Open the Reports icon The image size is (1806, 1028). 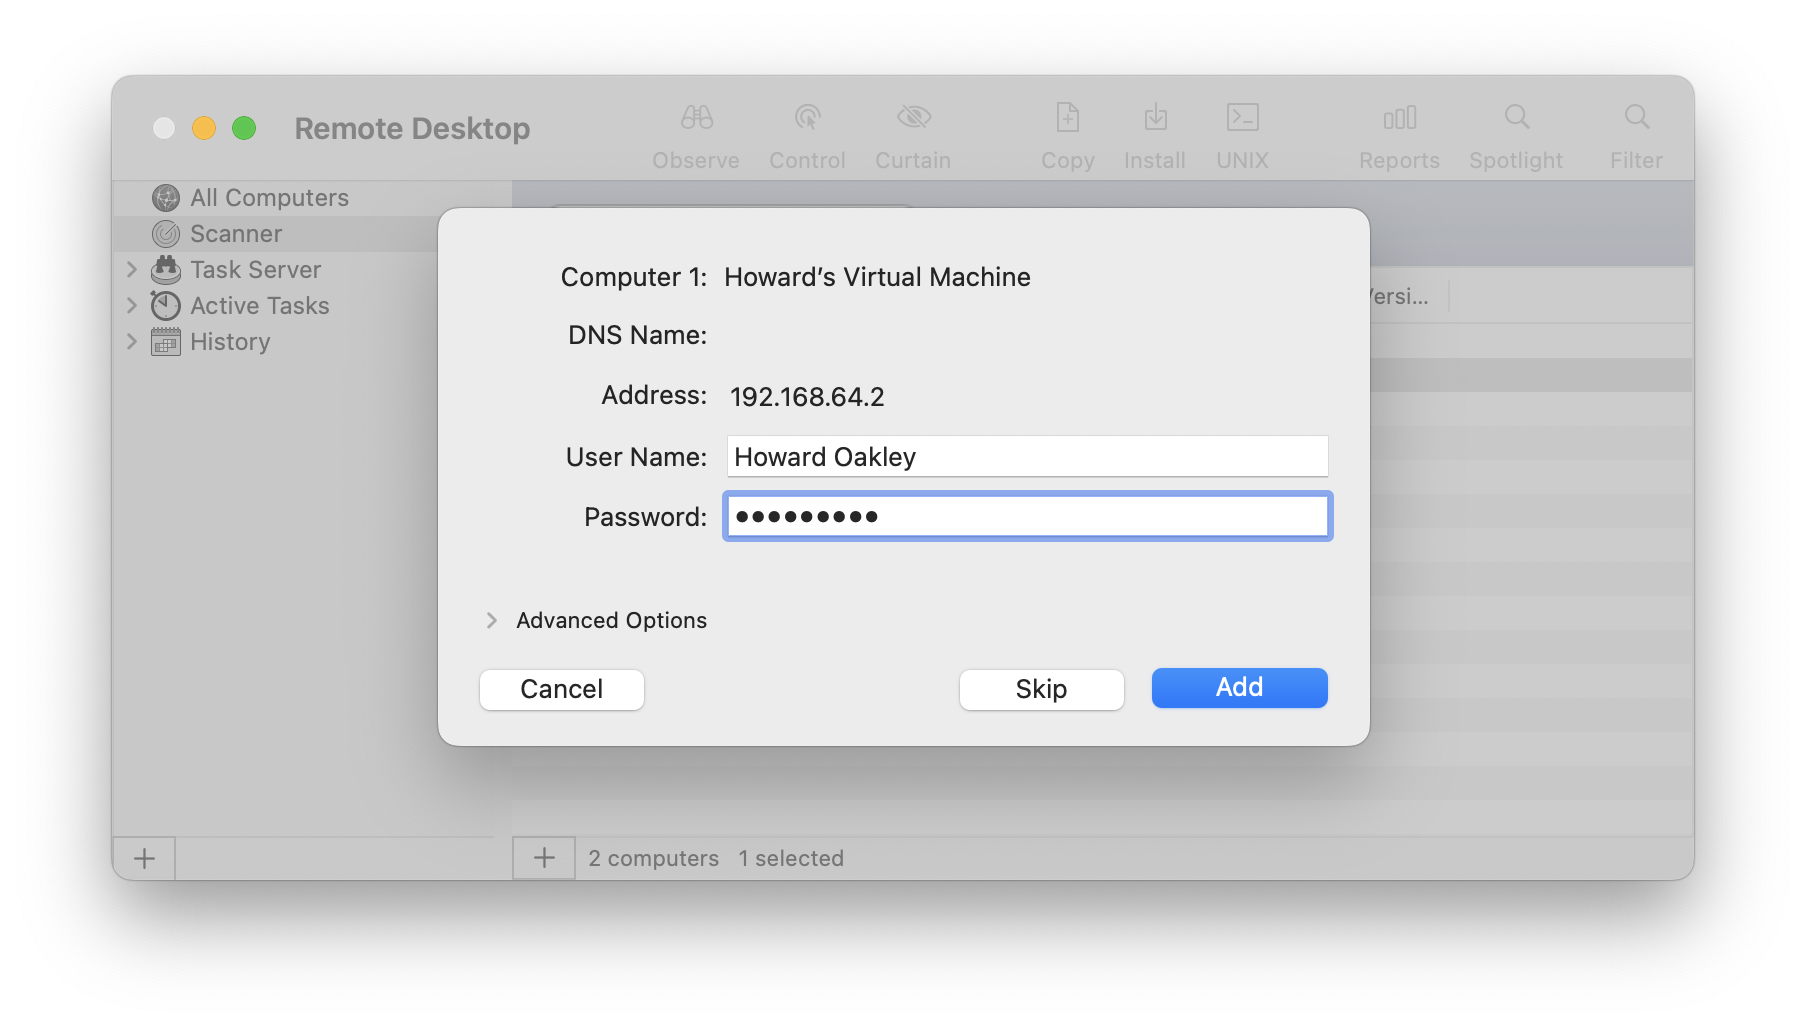[x=1398, y=130]
